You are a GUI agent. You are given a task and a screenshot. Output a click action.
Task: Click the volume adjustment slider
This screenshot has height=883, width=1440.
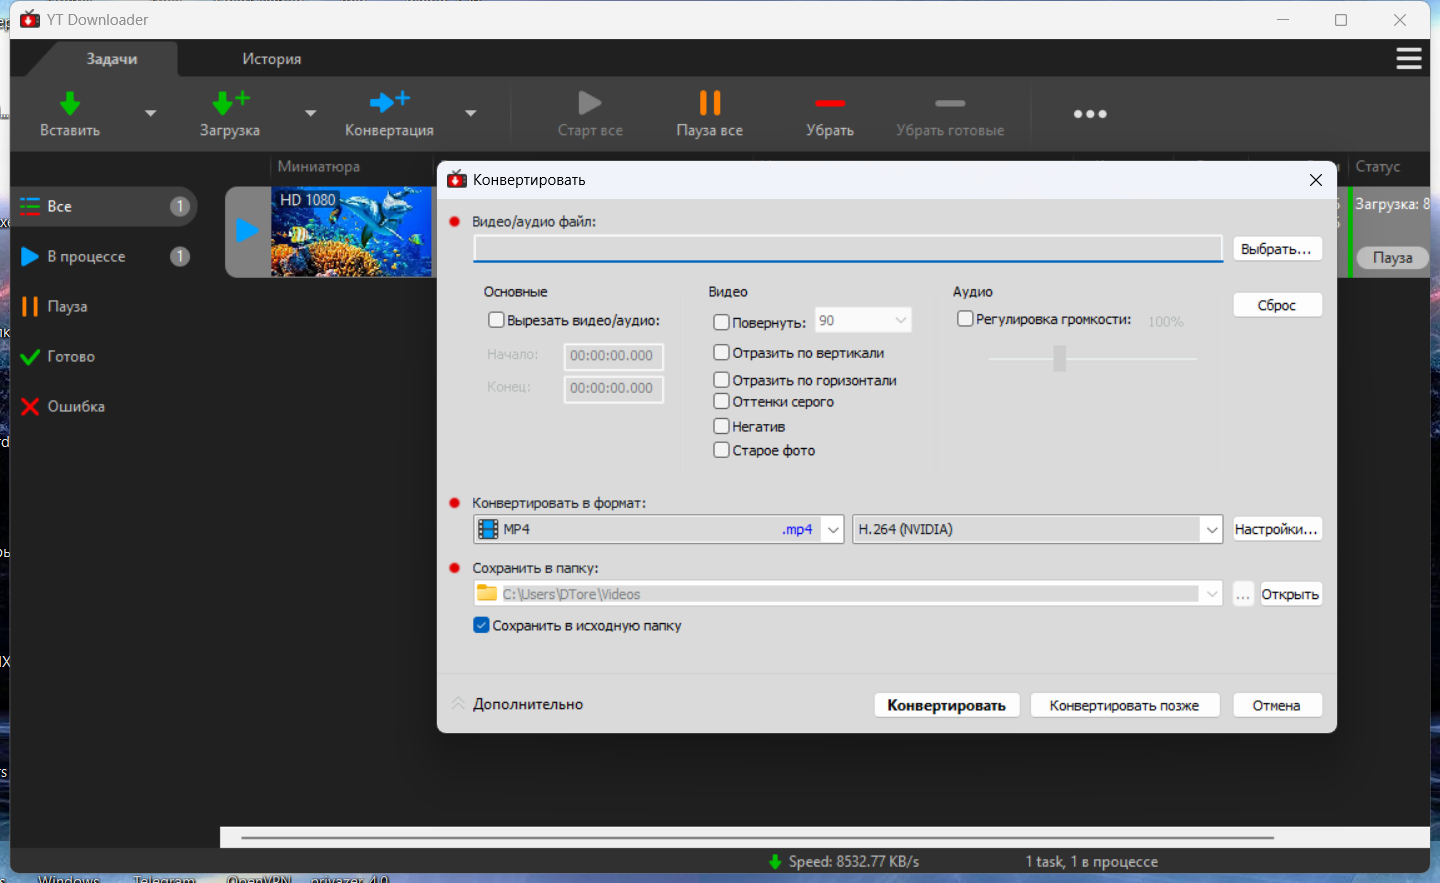click(1060, 358)
